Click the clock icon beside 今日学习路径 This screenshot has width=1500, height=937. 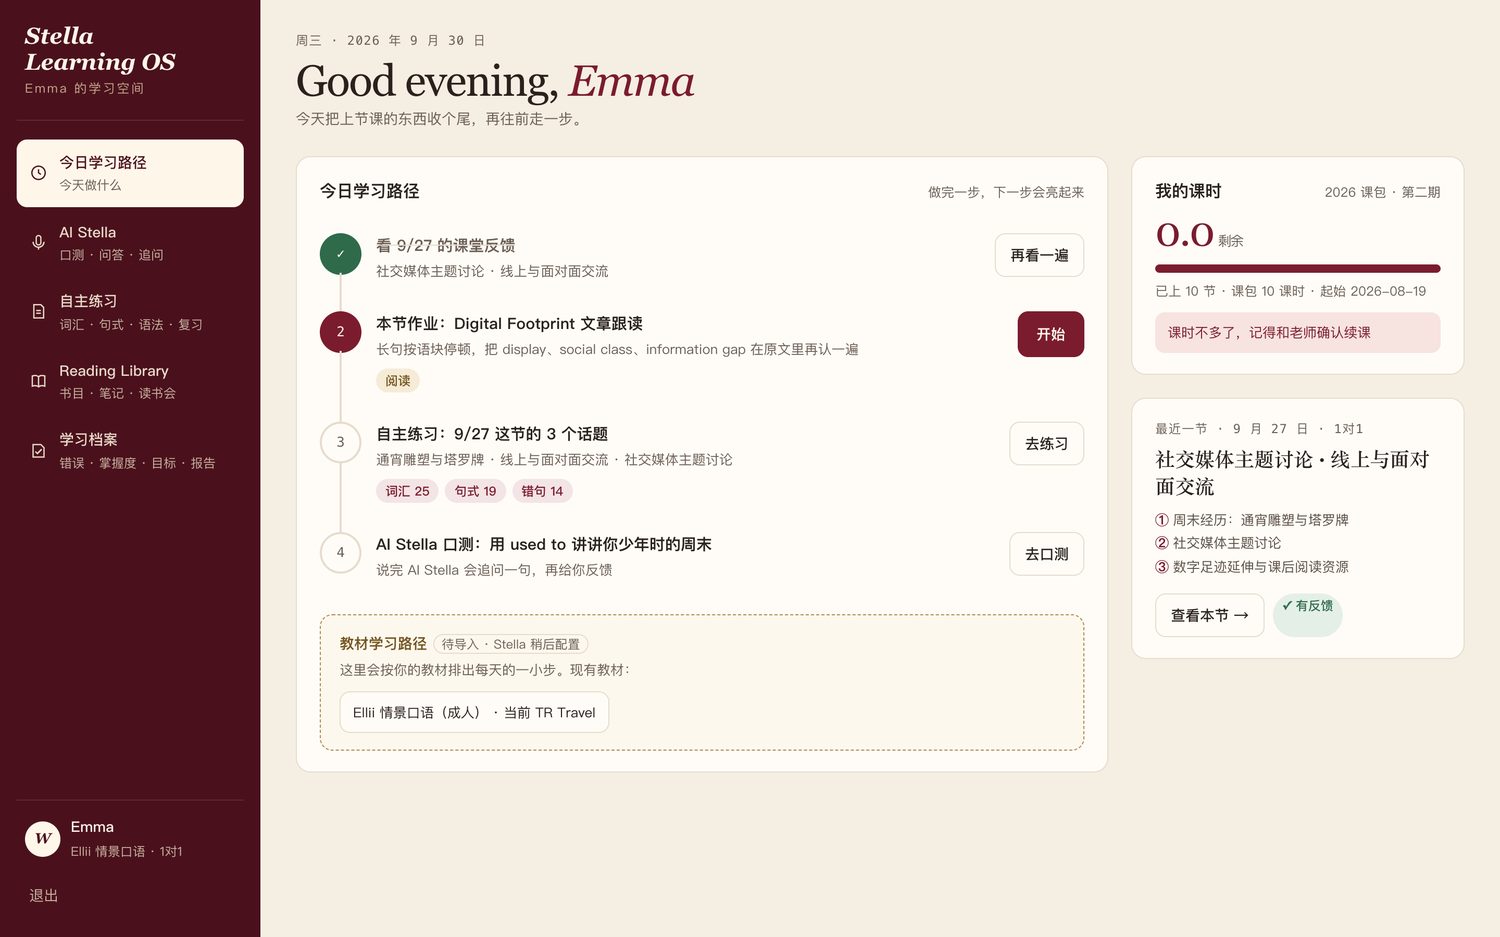pyautogui.click(x=38, y=173)
